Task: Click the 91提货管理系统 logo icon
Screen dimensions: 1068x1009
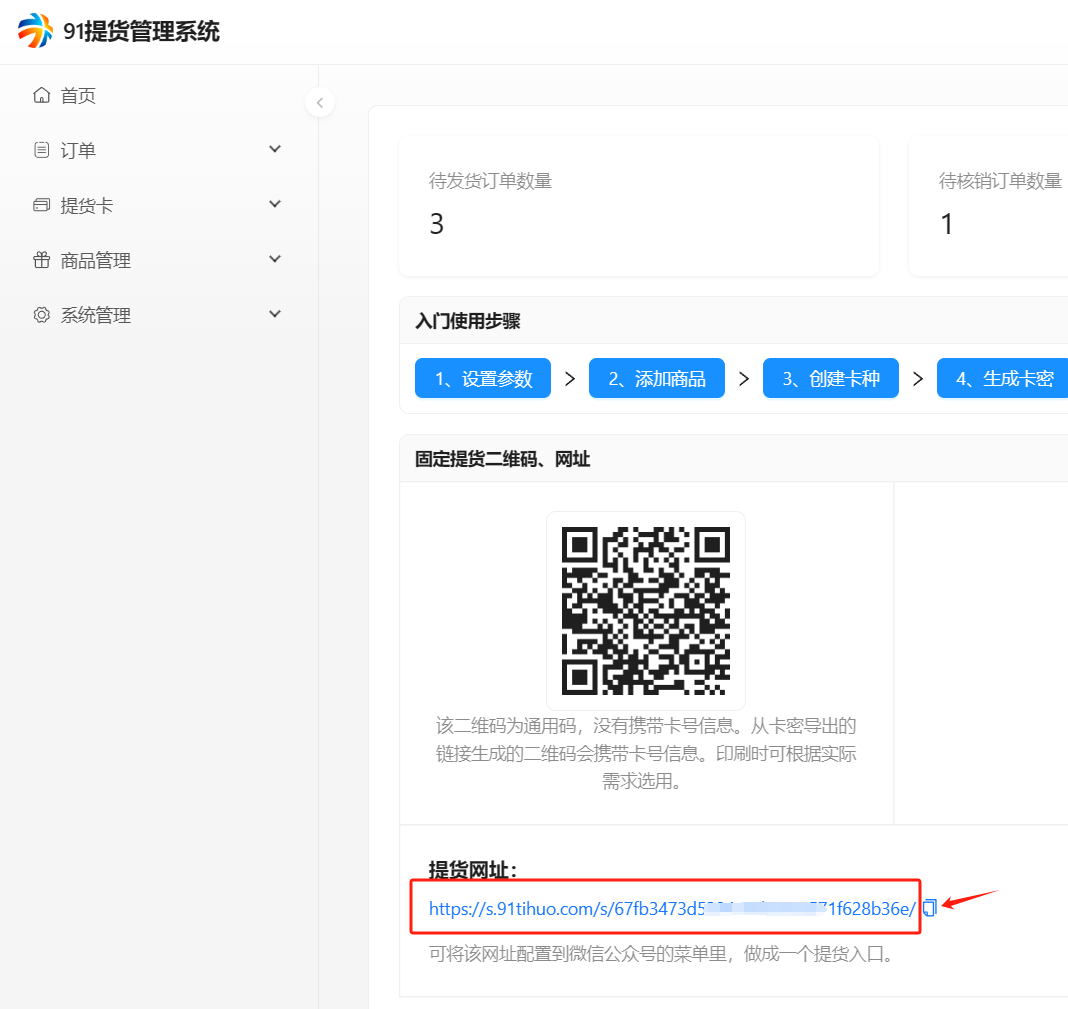Action: point(35,31)
